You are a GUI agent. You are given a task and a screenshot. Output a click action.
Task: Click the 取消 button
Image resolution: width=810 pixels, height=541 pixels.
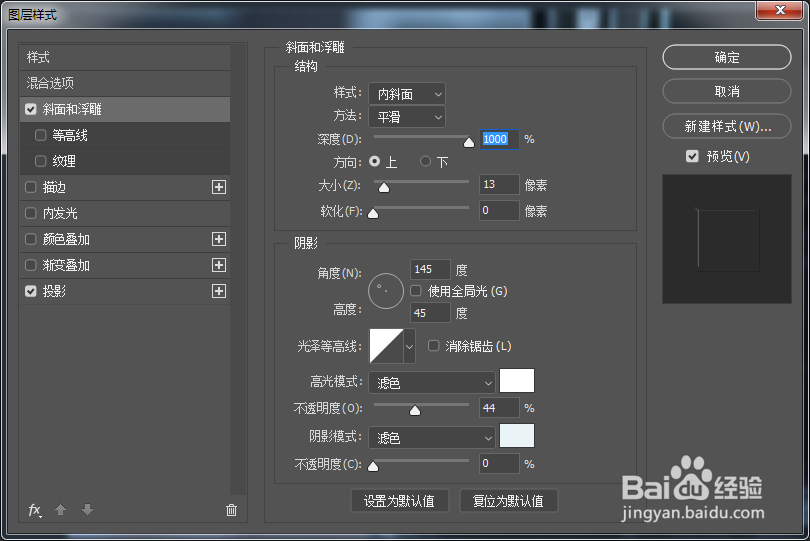tap(727, 91)
